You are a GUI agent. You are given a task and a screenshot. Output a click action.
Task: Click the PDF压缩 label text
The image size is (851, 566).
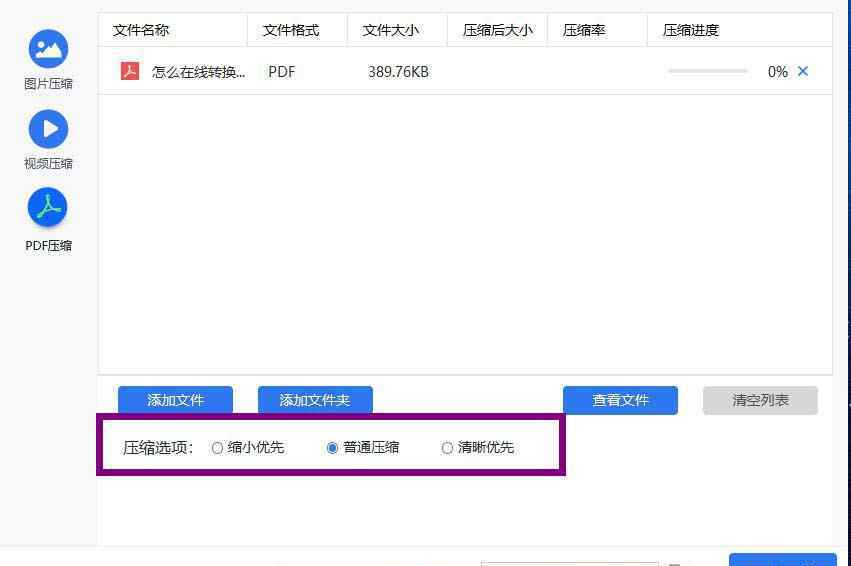(48, 246)
